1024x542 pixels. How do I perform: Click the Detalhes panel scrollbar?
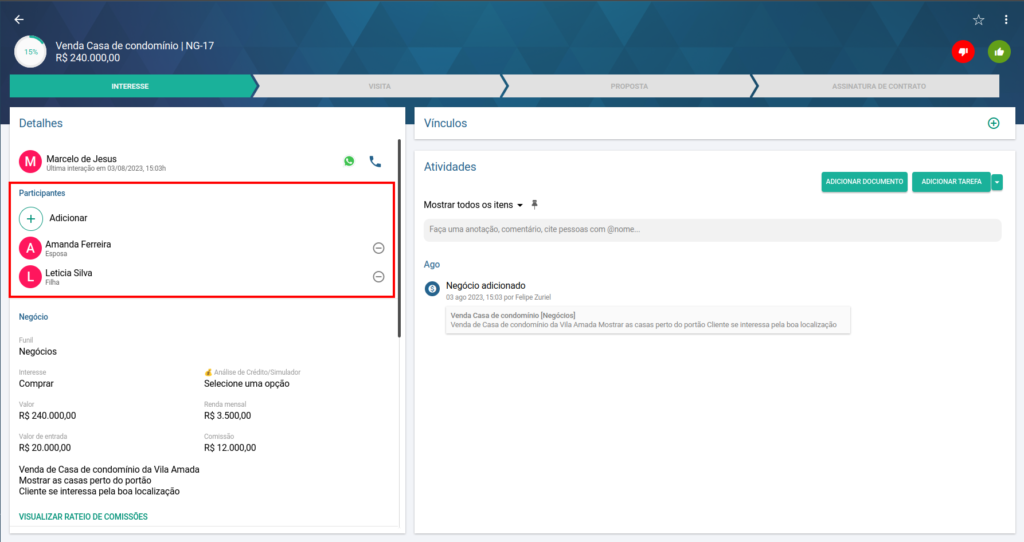click(399, 238)
